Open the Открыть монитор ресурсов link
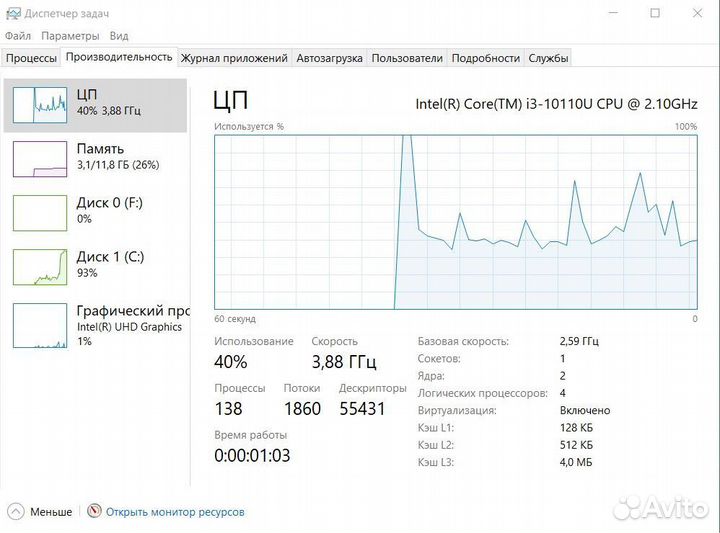The image size is (720, 533). (175, 512)
